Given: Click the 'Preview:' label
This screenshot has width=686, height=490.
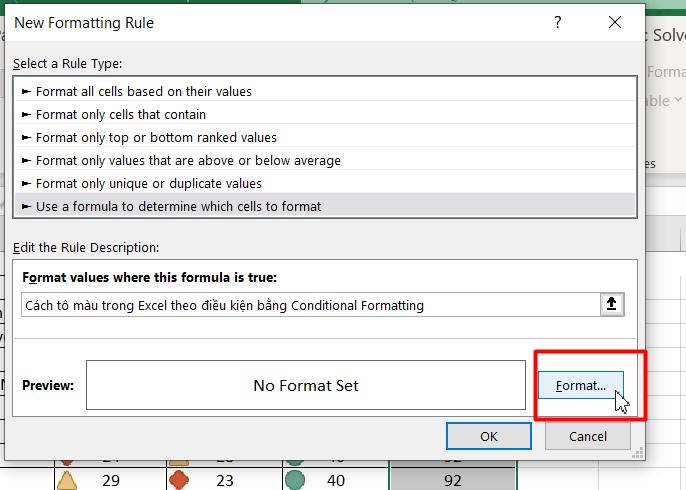Looking at the screenshot, I should point(48,385).
